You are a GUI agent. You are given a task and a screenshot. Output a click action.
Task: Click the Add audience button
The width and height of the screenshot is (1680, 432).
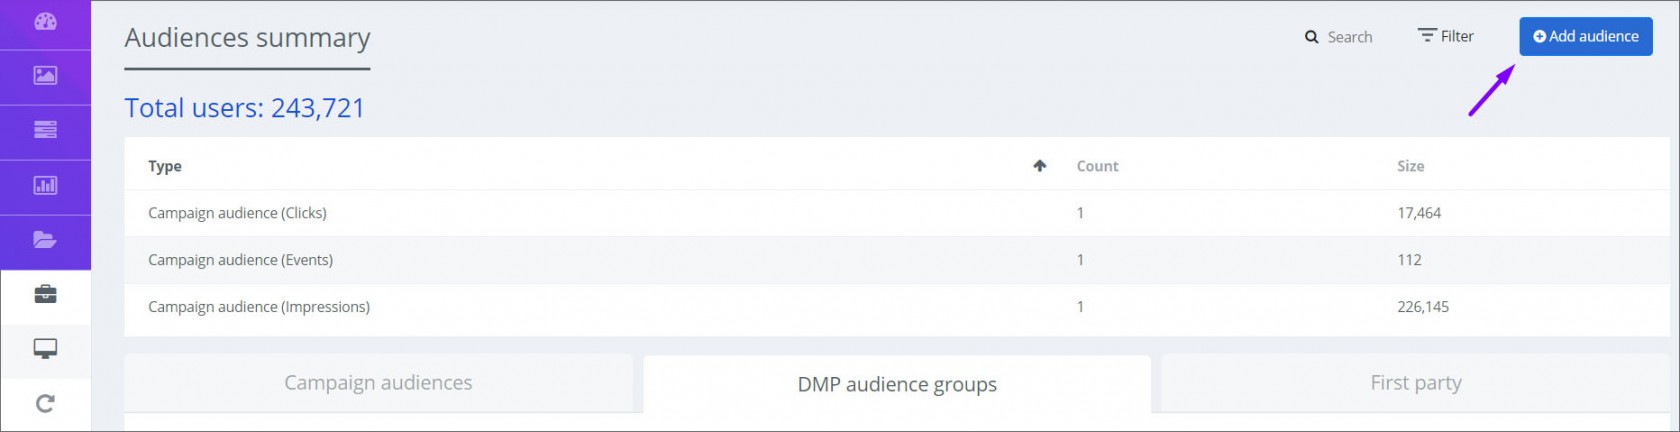coord(1586,36)
